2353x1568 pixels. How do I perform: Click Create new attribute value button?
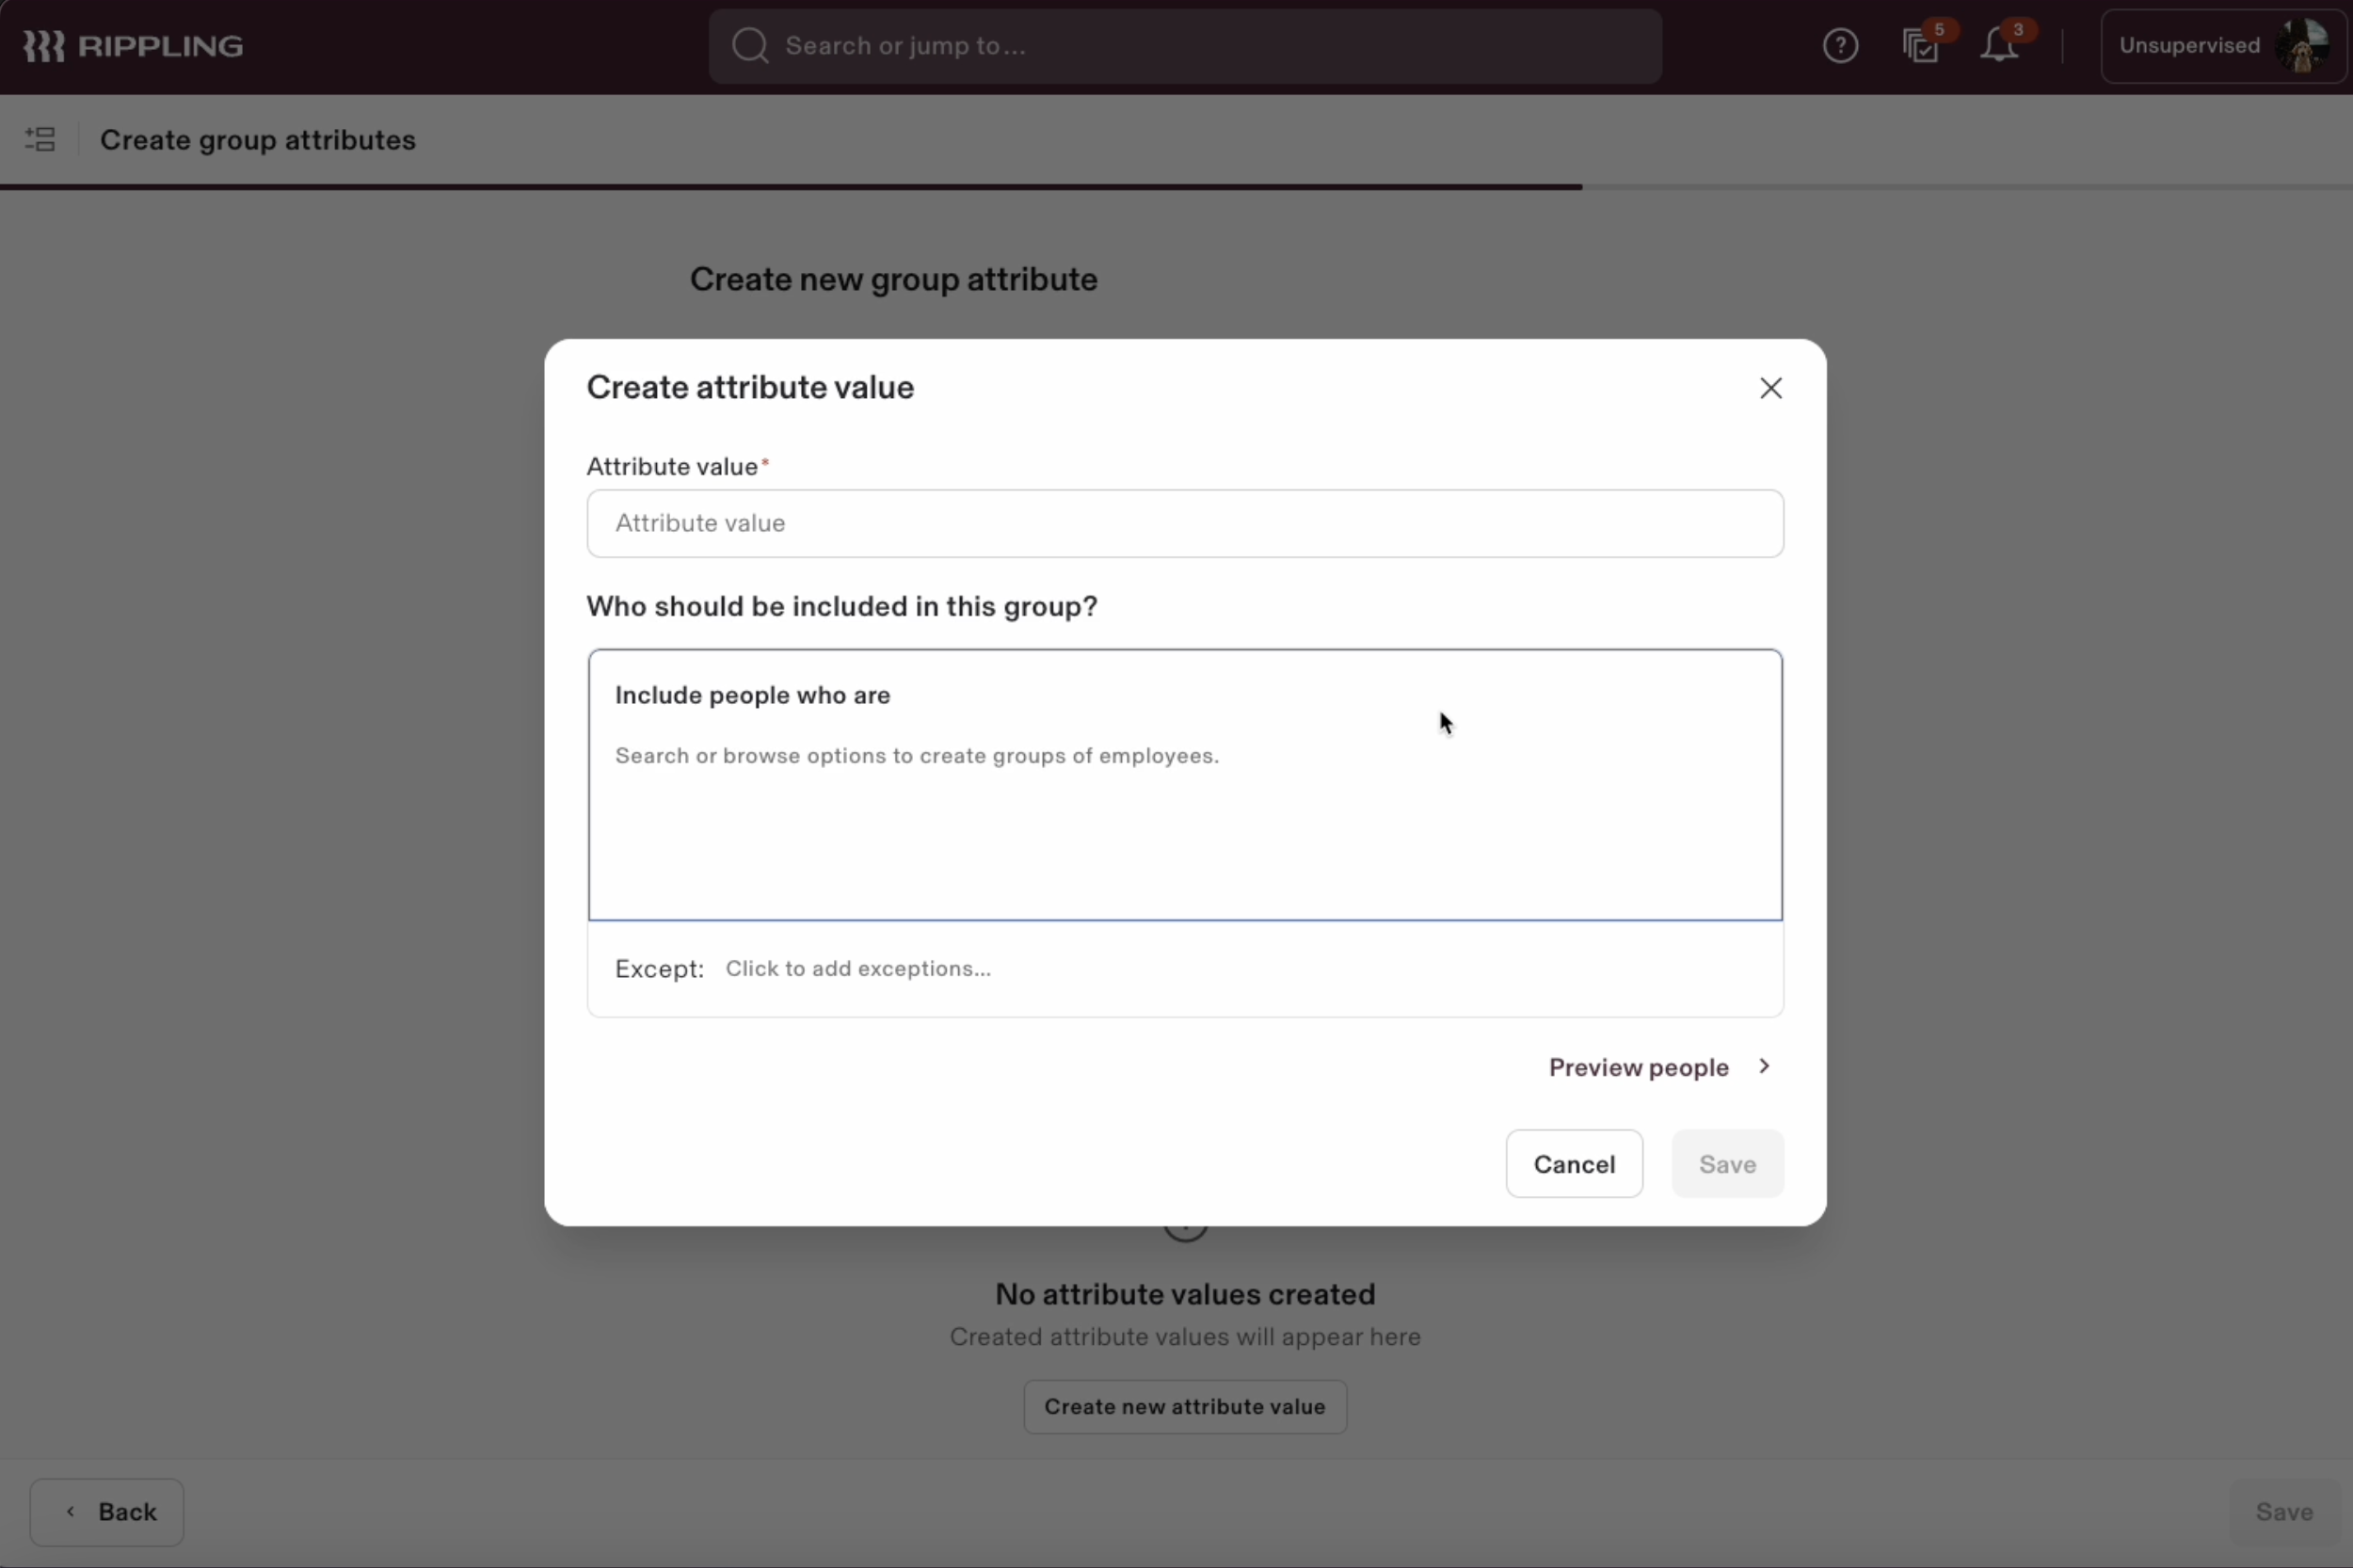point(1184,1406)
